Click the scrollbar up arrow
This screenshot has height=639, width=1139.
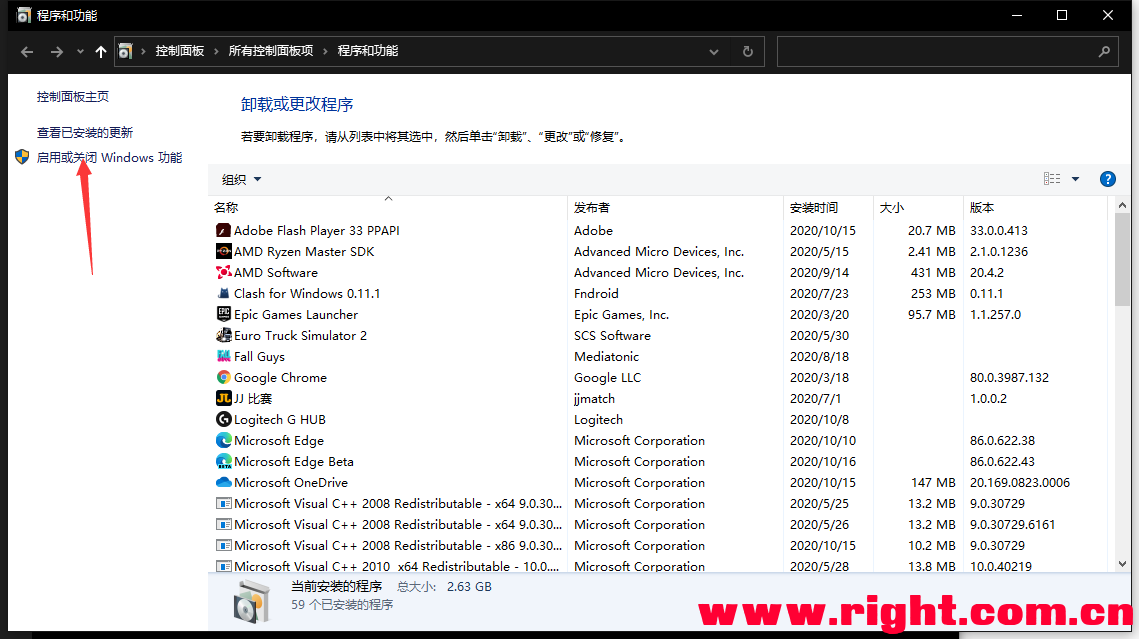click(1122, 206)
